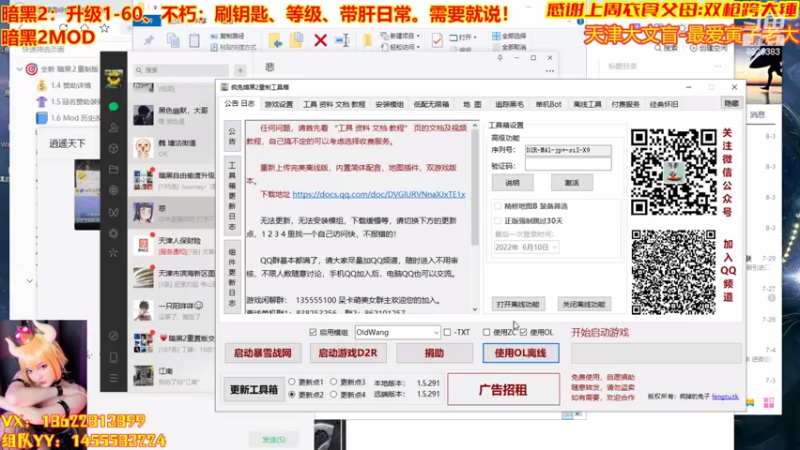Switch to 工具 资料 文档 教程 tab

point(334,105)
